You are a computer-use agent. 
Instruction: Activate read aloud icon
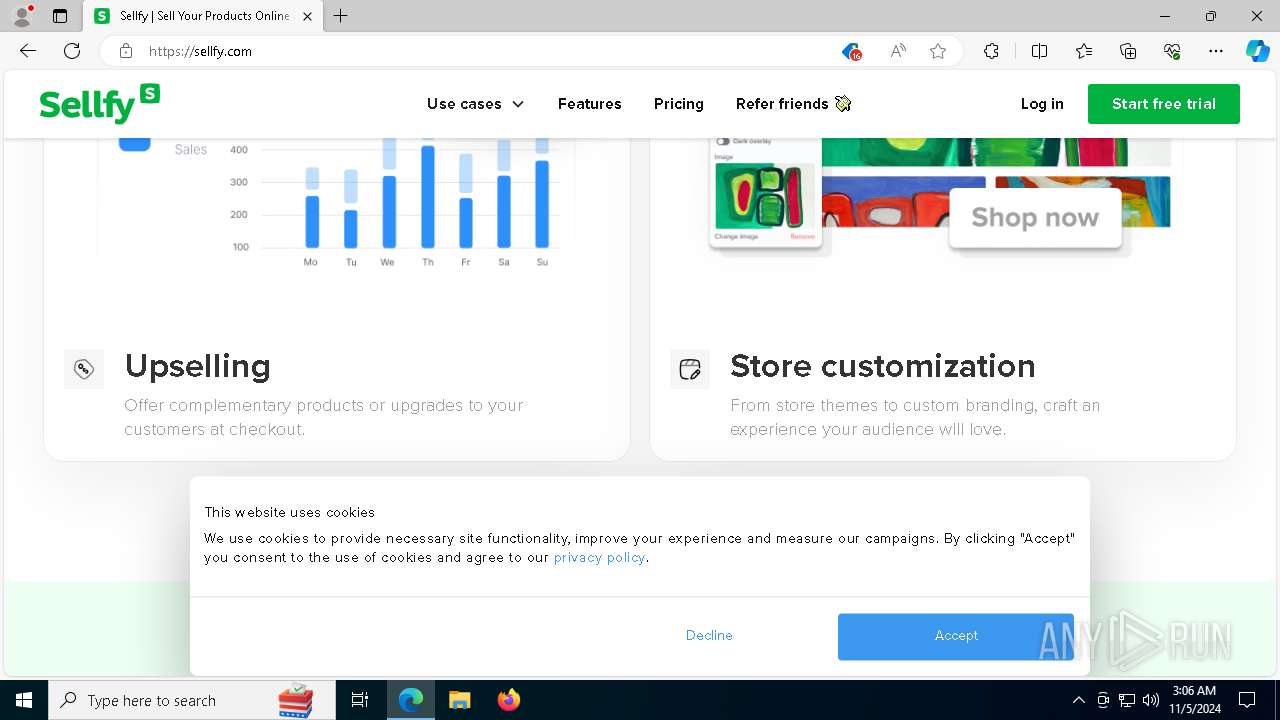coord(898,51)
